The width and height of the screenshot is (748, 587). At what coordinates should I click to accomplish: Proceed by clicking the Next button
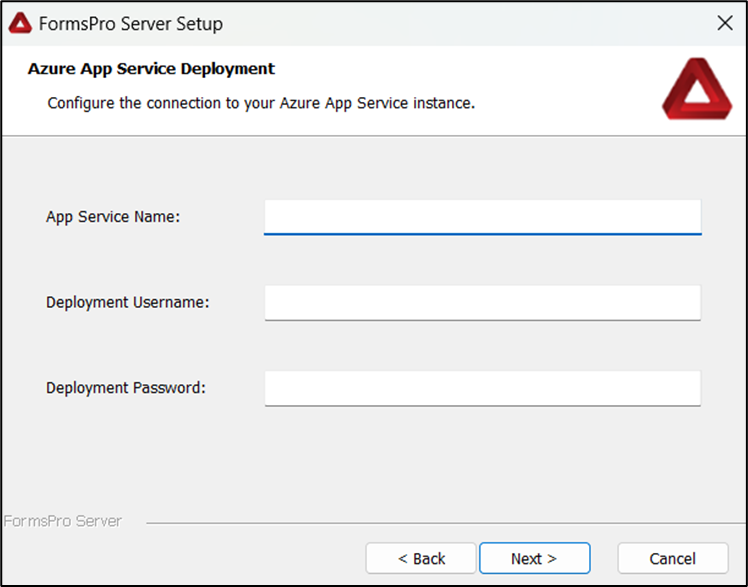click(534, 558)
